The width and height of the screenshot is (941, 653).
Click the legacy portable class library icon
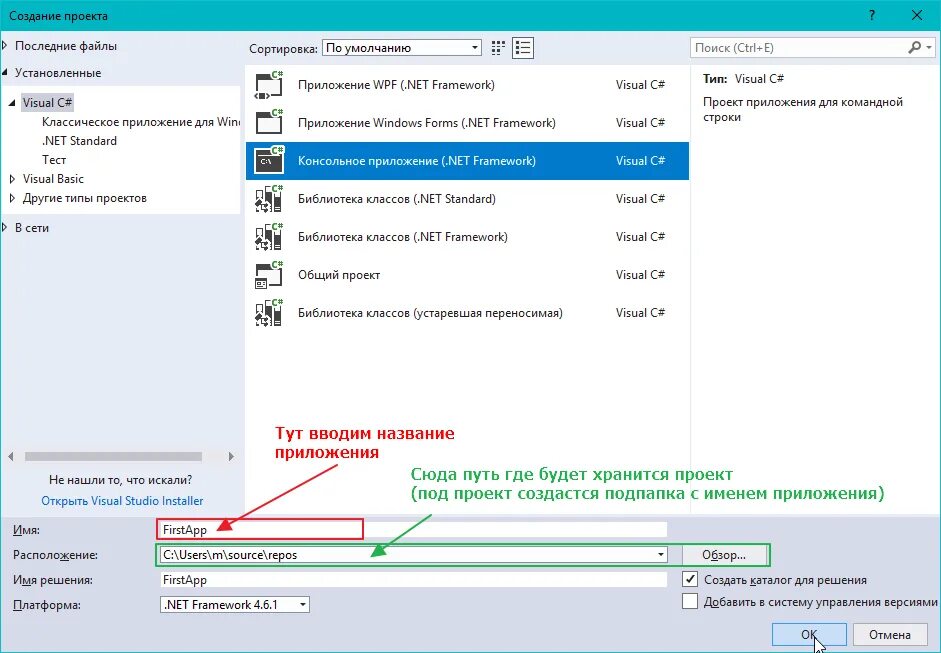(269, 313)
